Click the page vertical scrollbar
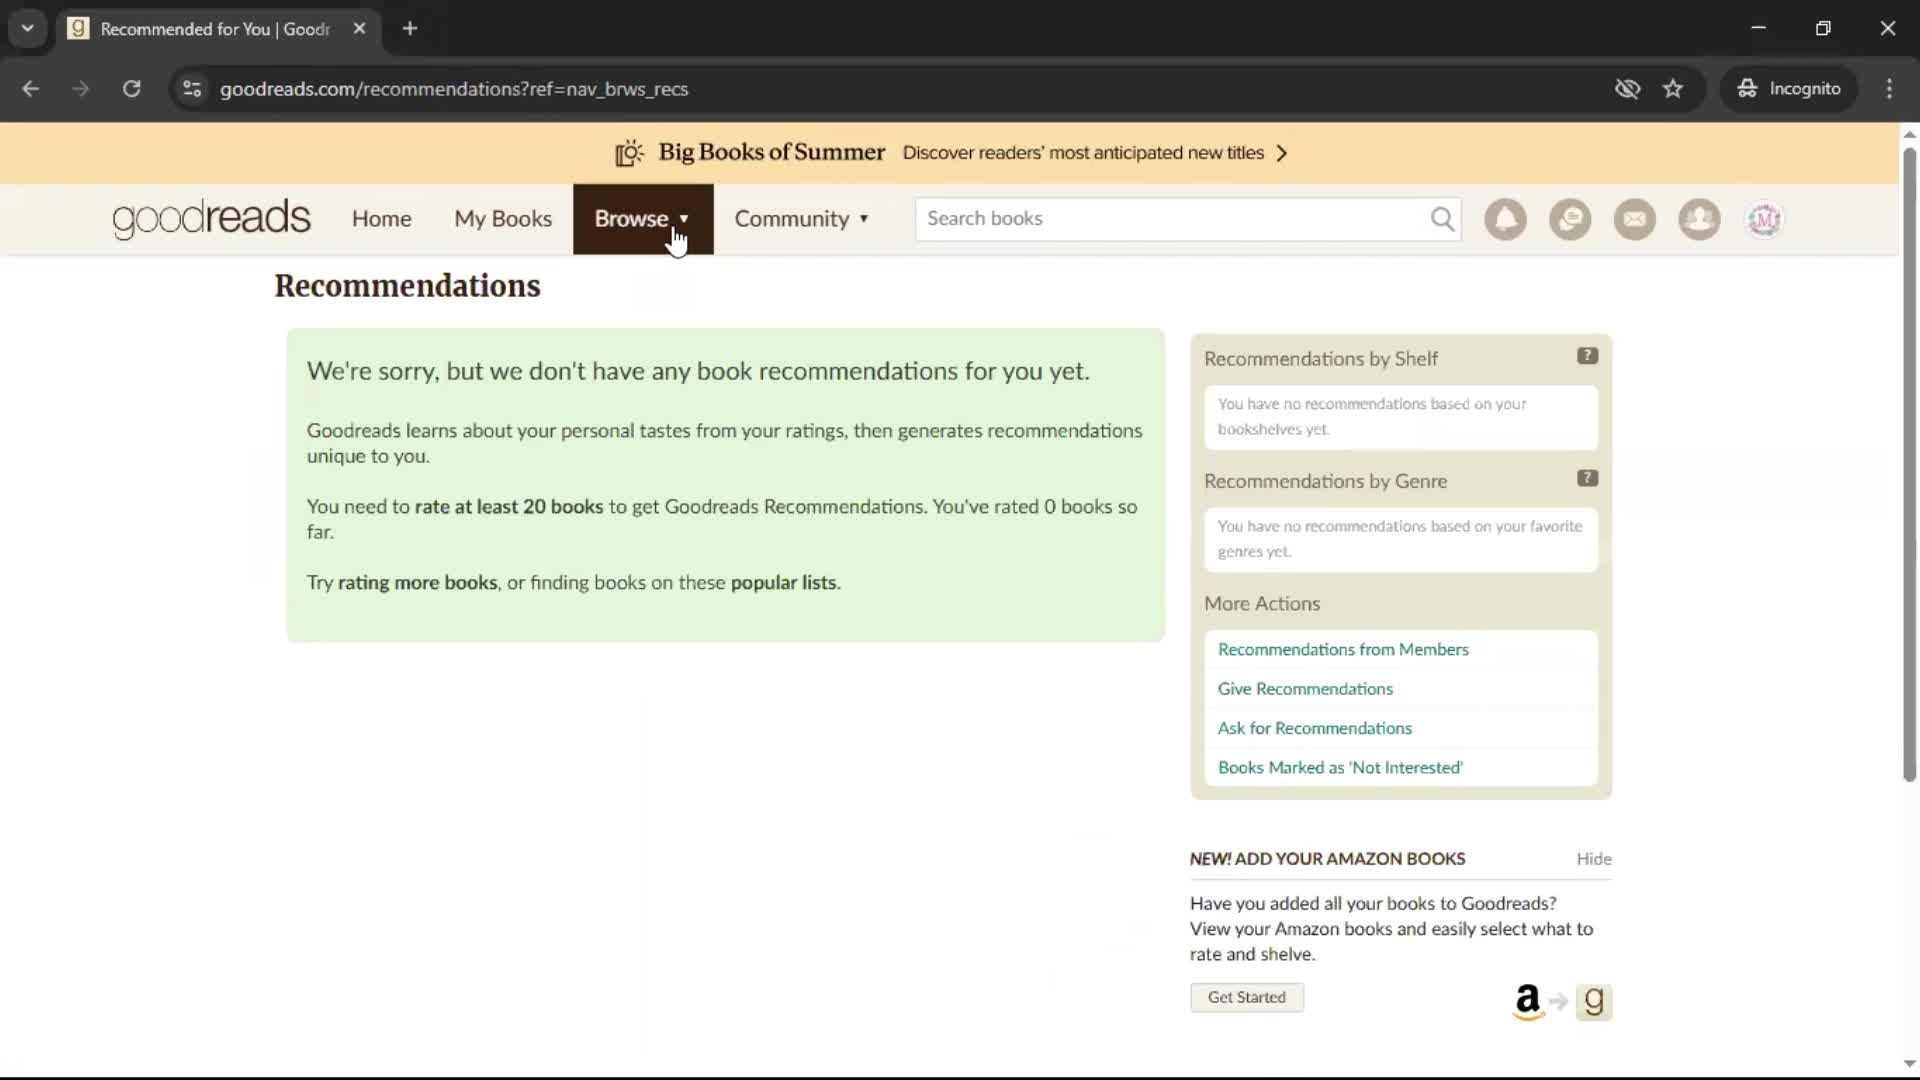The width and height of the screenshot is (1920, 1080). (1909, 465)
